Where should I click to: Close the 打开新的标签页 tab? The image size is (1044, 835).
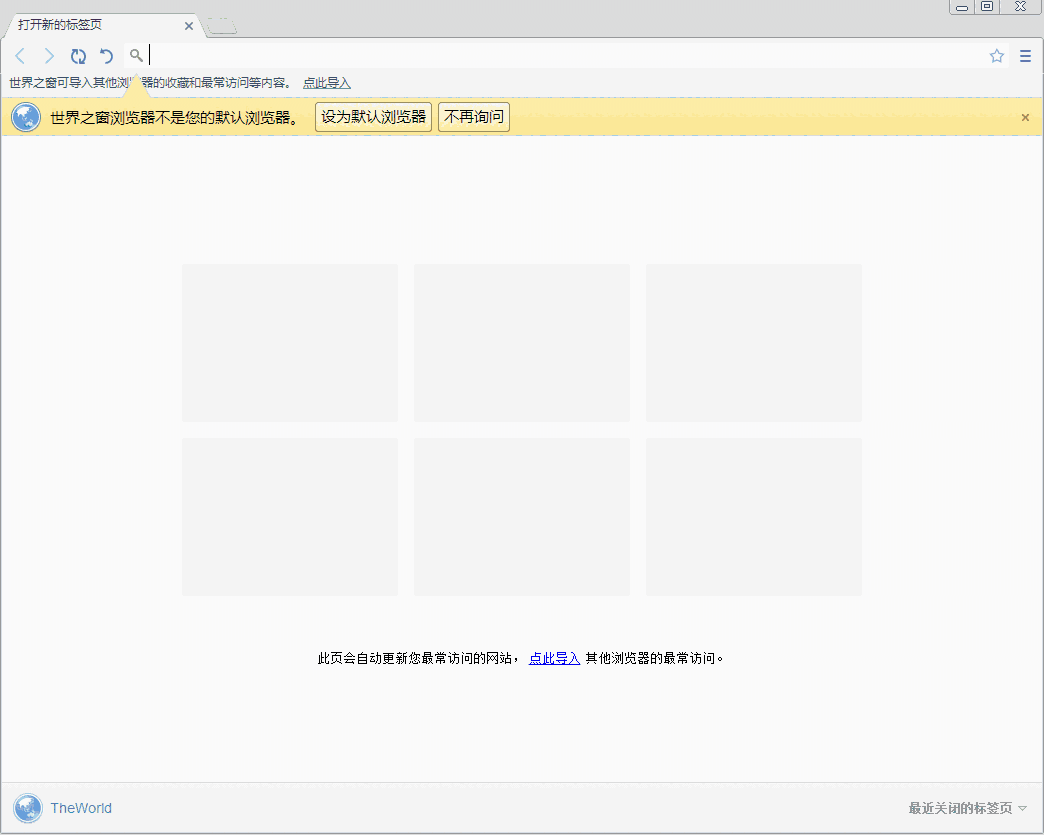[x=188, y=27]
